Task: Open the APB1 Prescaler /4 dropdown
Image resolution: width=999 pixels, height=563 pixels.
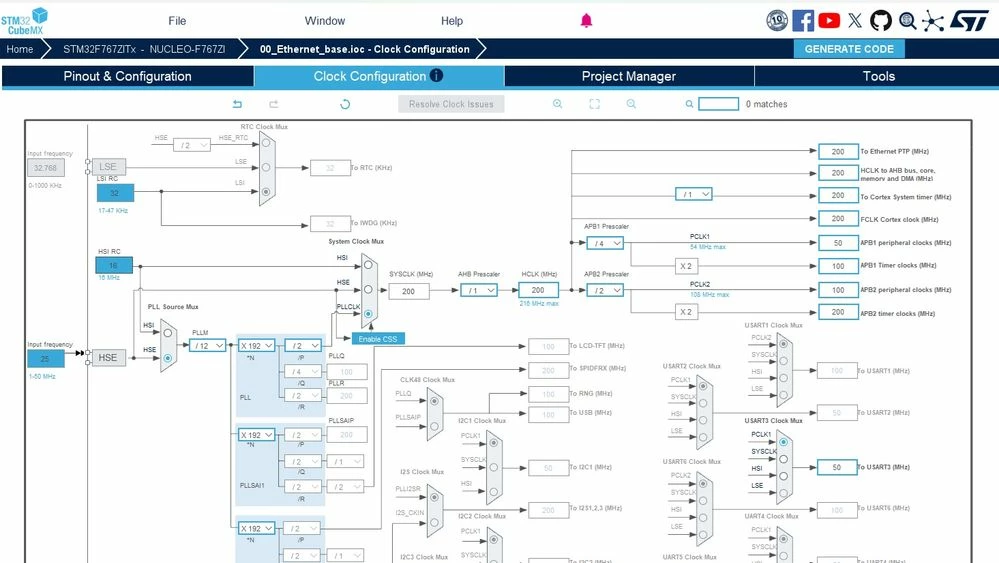Action: click(605, 243)
